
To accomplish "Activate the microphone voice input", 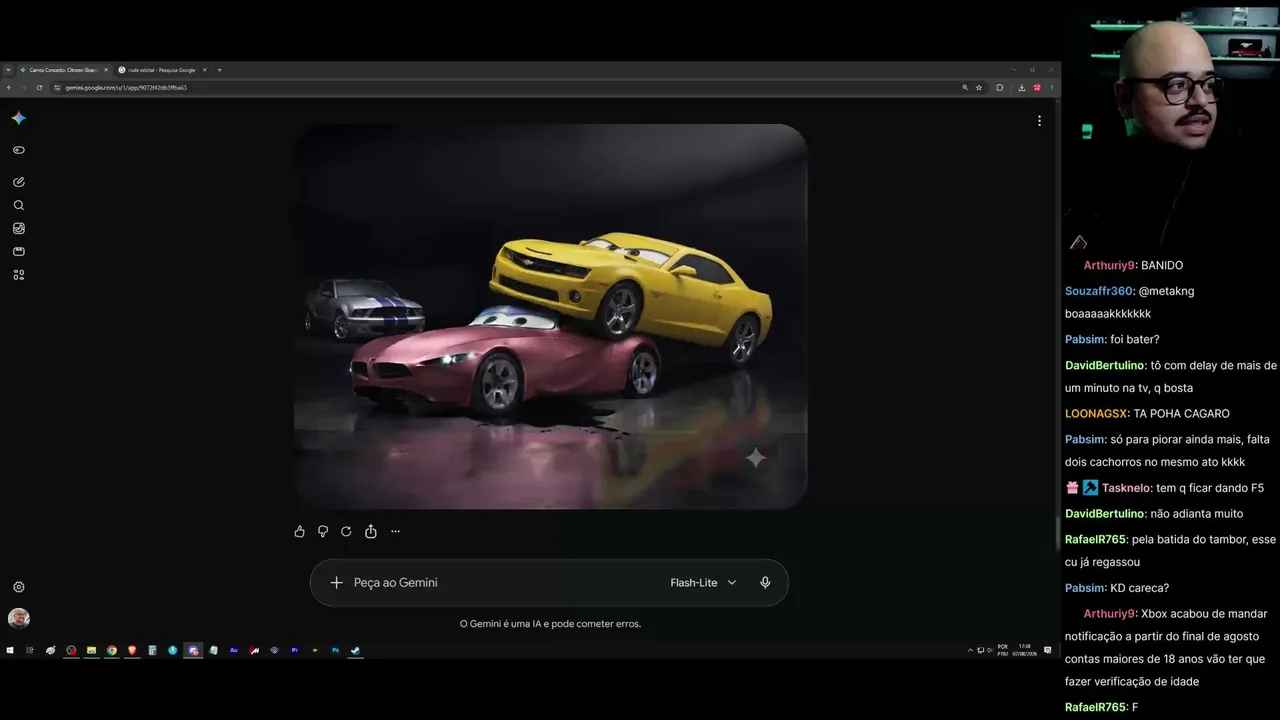I will pos(765,582).
